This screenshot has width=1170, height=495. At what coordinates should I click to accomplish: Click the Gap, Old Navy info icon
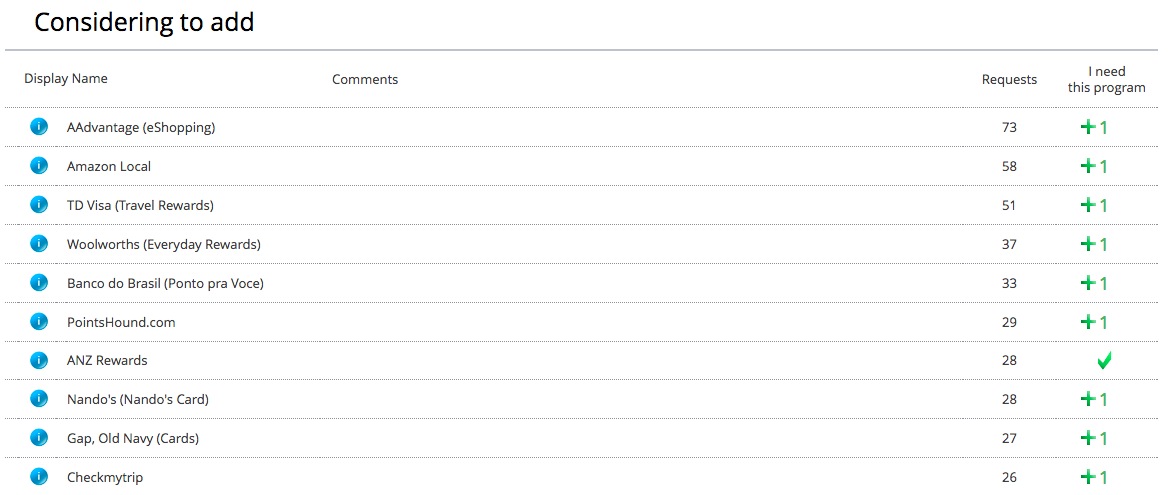pyautogui.click(x=39, y=438)
